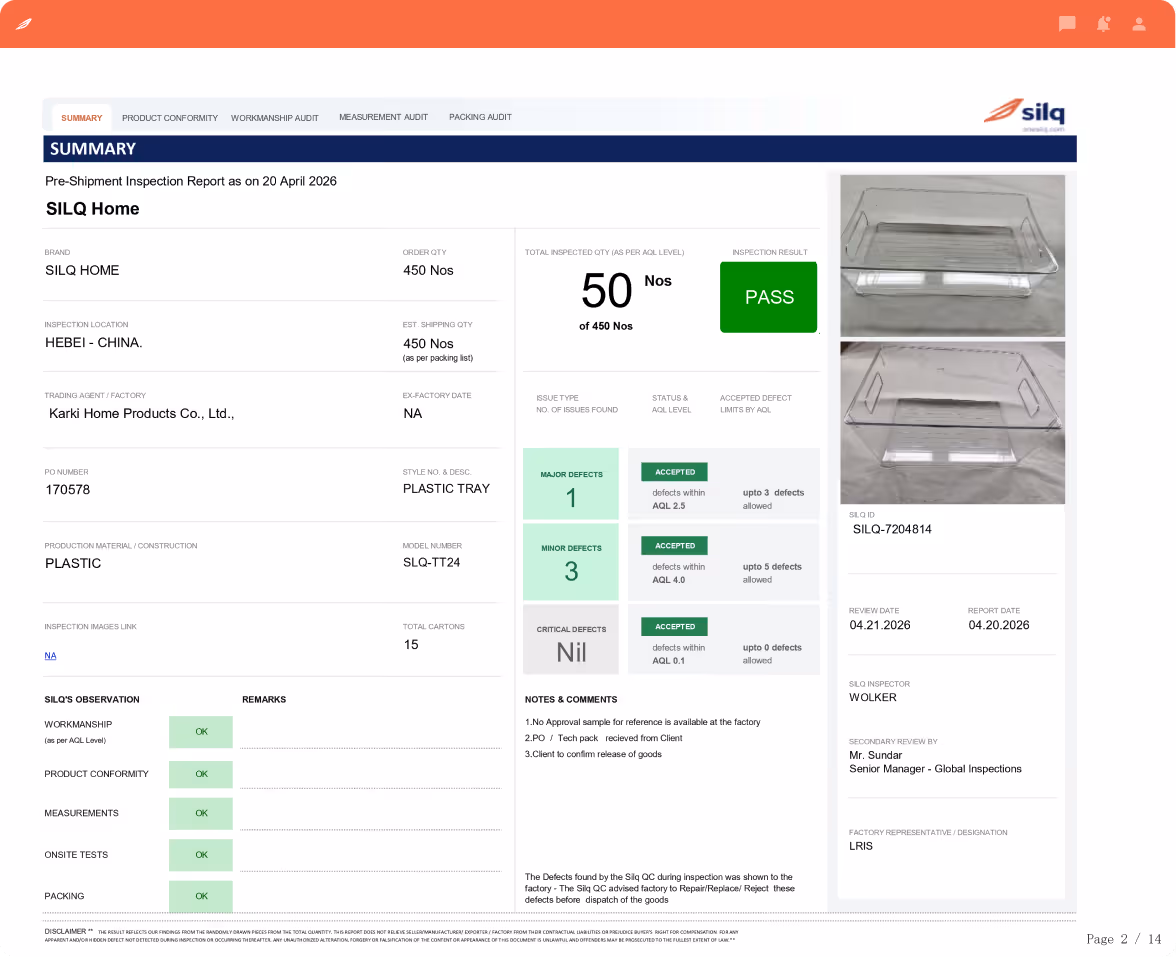Image resolution: width=1176 pixels, height=957 pixels.
Task: Click report date 04.20.2026
Action: point(998,626)
